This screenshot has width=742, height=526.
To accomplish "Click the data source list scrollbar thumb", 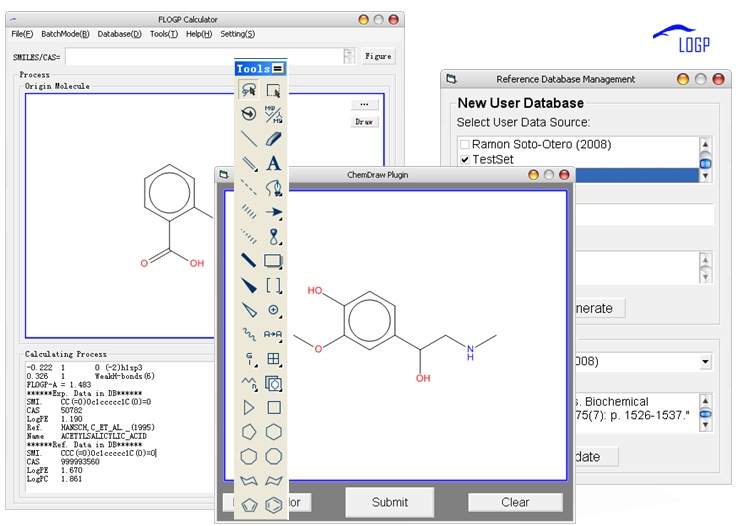I will point(705,163).
